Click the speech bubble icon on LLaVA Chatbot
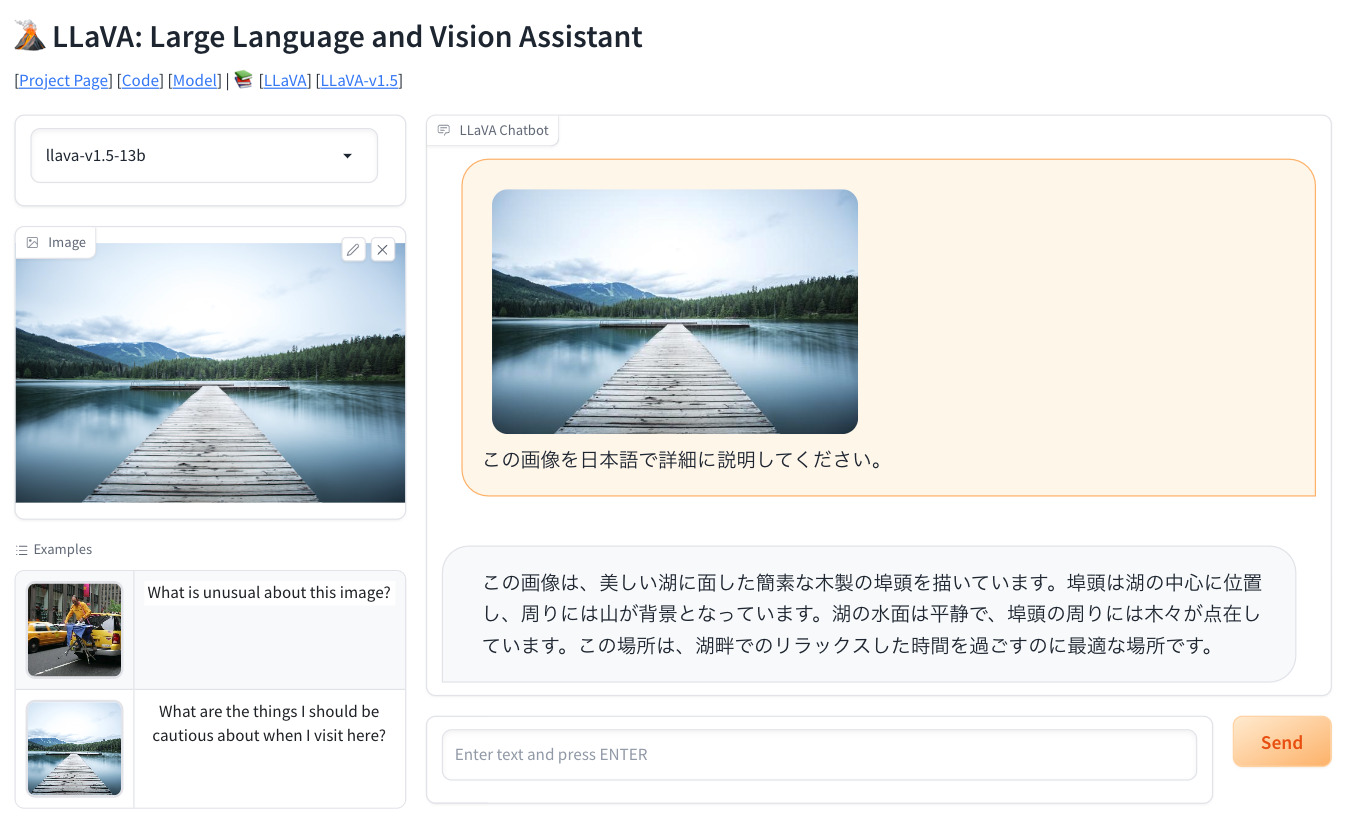The height and width of the screenshot is (818, 1349). [443, 129]
